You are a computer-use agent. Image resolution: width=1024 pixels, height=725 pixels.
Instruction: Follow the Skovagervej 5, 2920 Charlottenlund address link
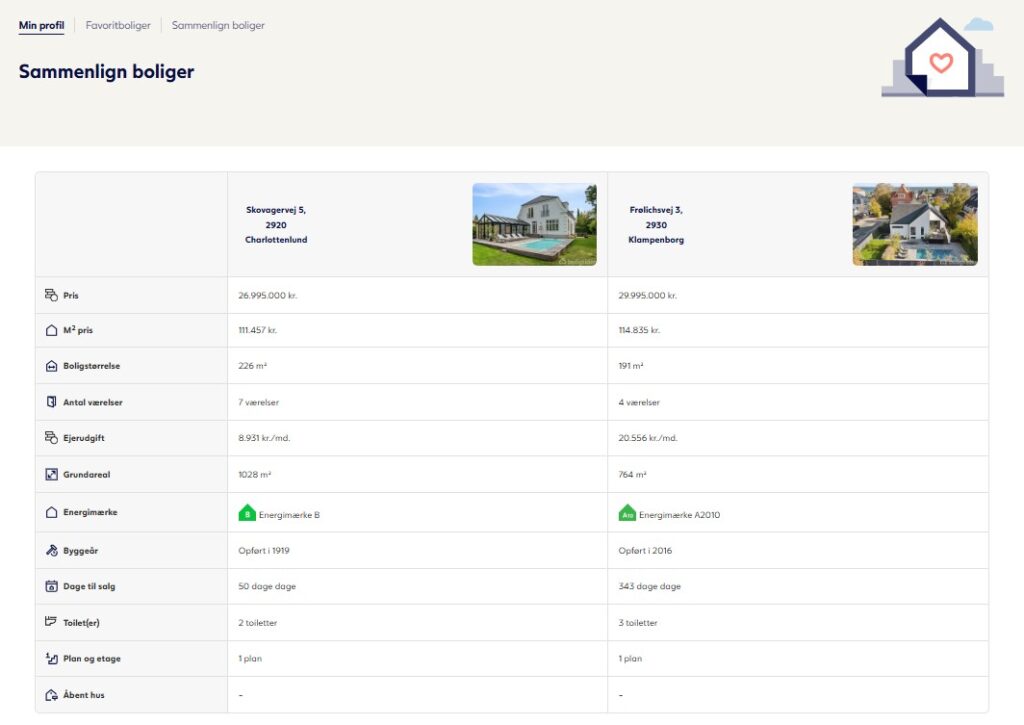(276, 225)
